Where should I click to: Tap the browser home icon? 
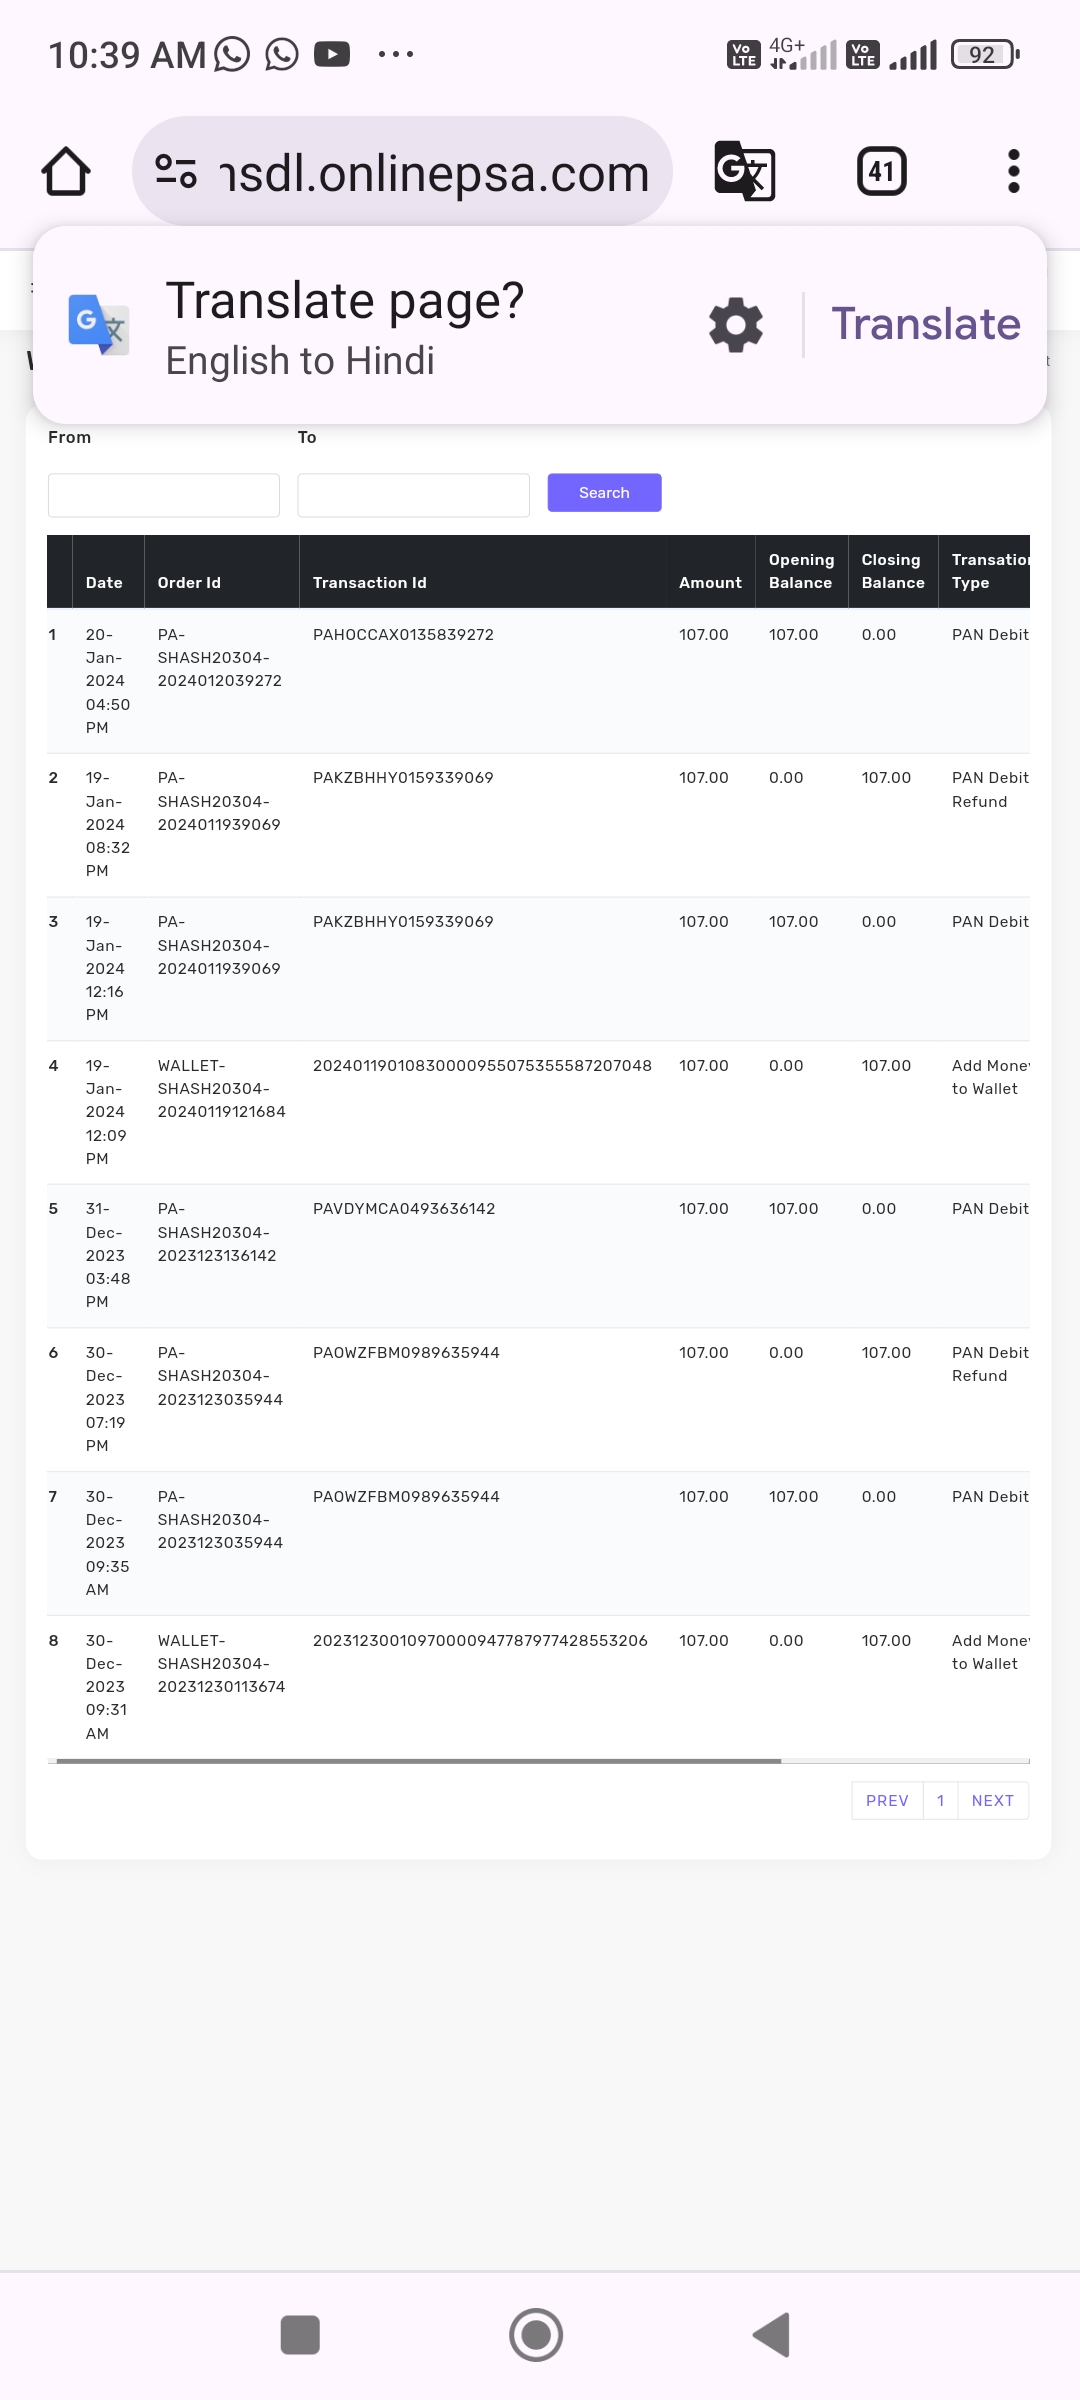click(66, 172)
